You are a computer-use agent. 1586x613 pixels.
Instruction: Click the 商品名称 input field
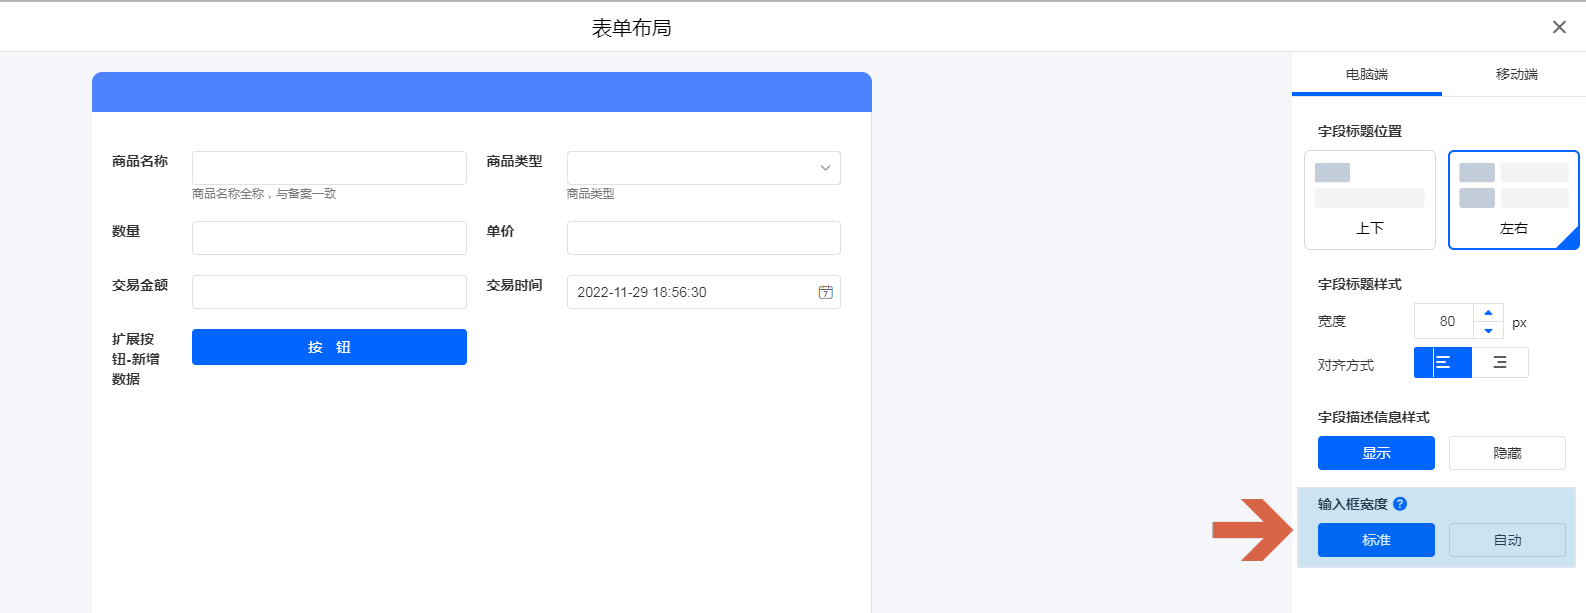329,168
